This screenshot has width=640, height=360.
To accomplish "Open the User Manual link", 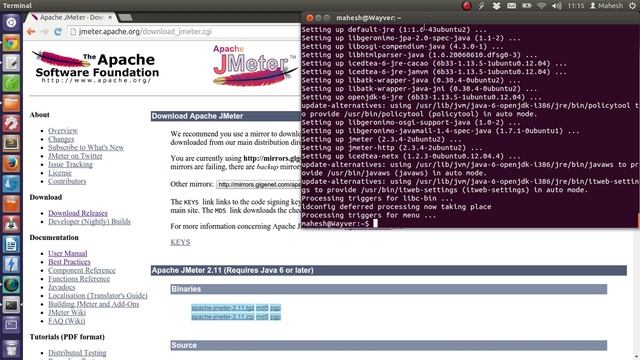I will 68,253.
